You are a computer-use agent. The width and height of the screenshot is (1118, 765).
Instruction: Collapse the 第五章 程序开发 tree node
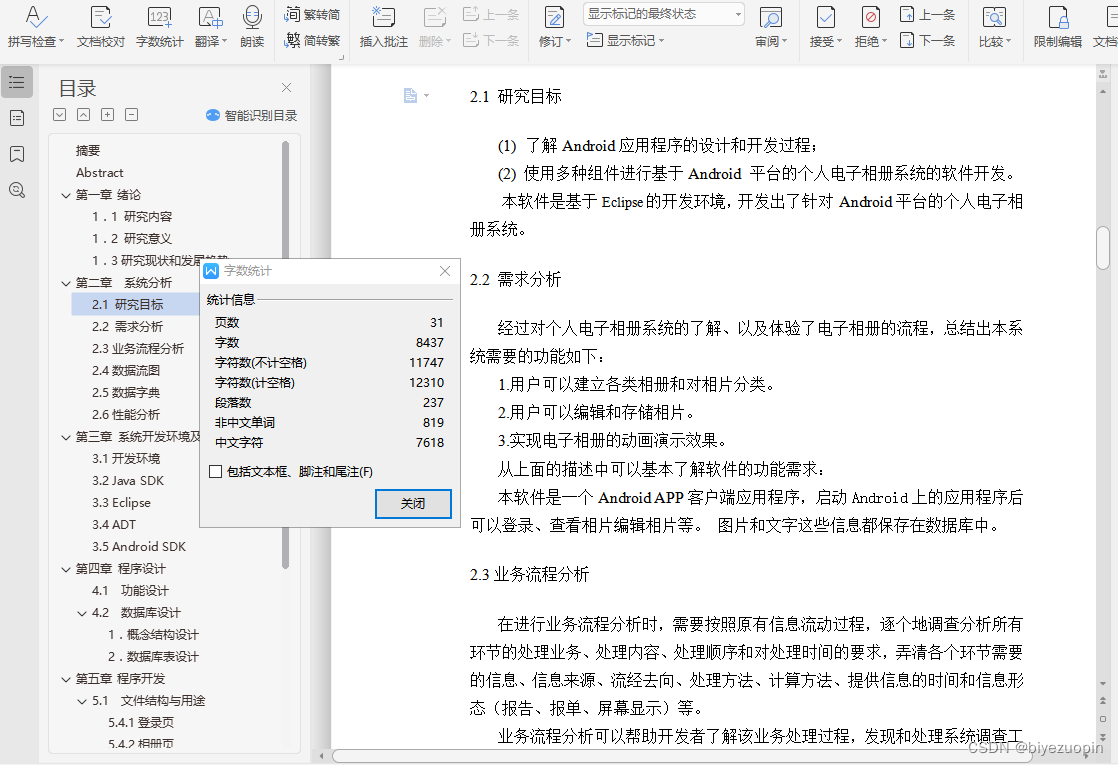click(66, 679)
